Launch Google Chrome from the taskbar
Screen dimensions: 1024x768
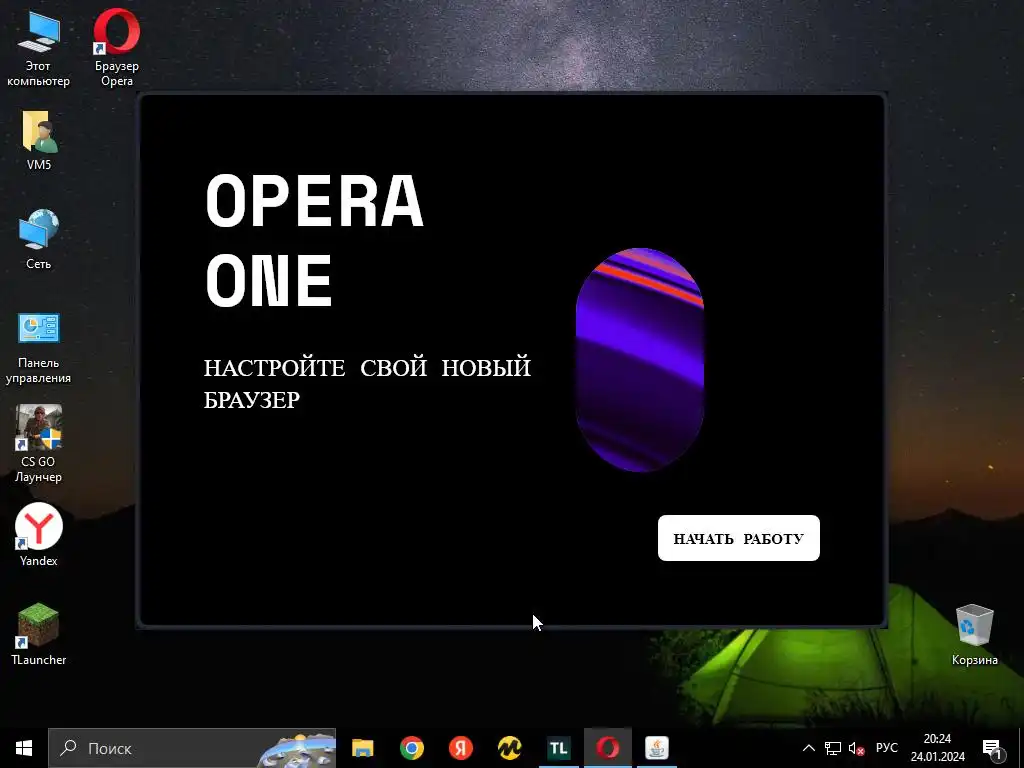[412, 748]
